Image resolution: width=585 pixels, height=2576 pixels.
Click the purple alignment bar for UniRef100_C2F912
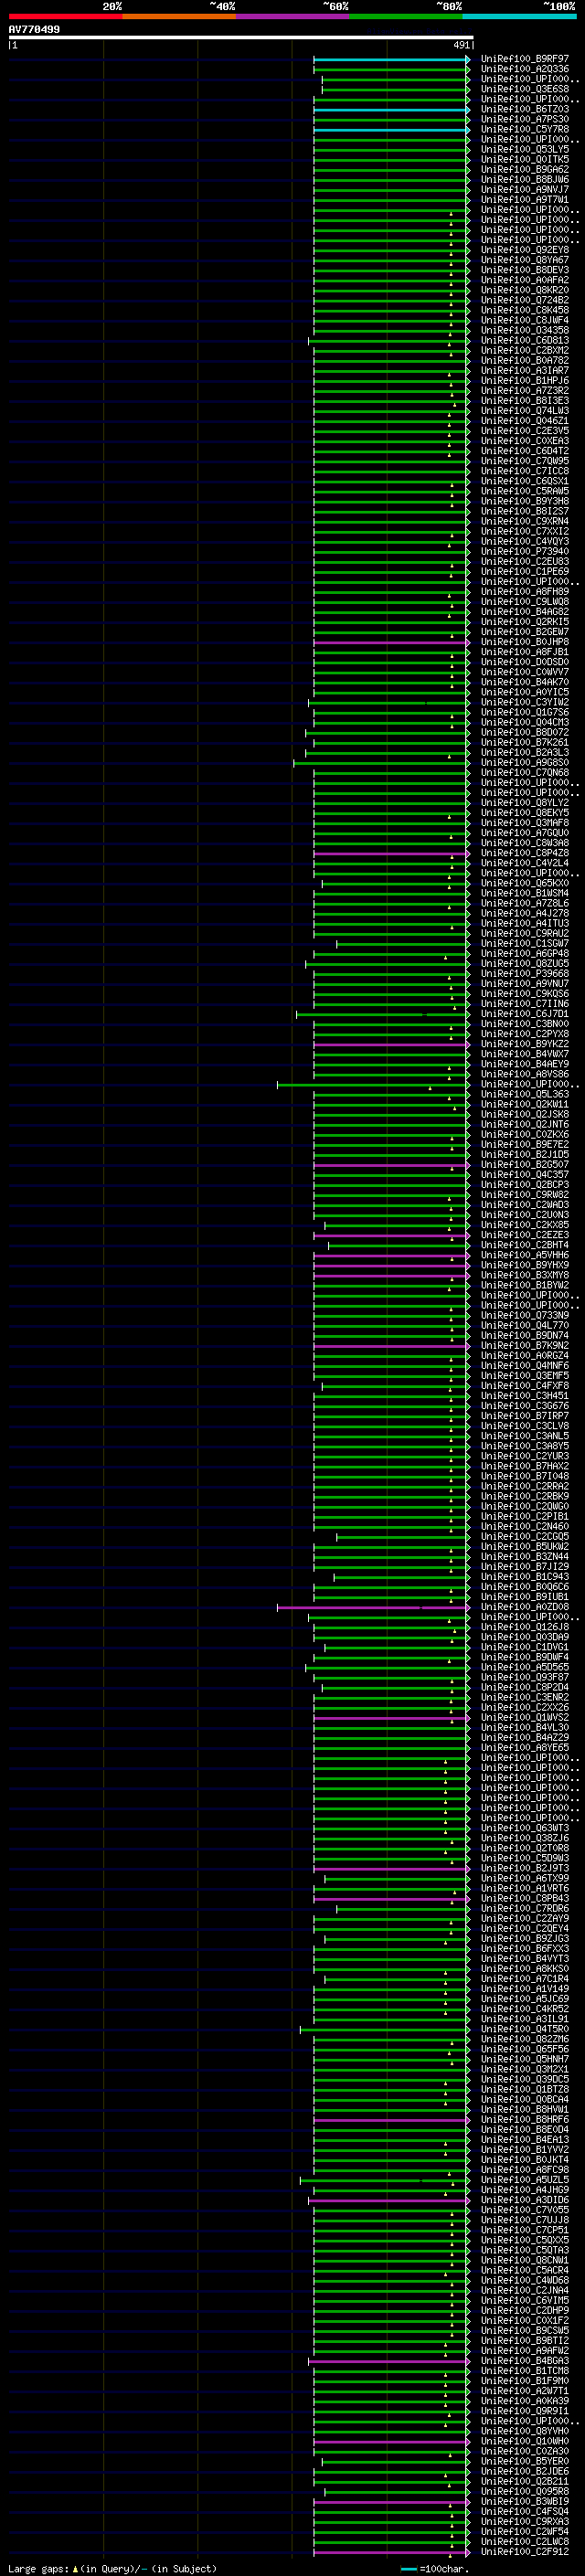(x=391, y=2552)
